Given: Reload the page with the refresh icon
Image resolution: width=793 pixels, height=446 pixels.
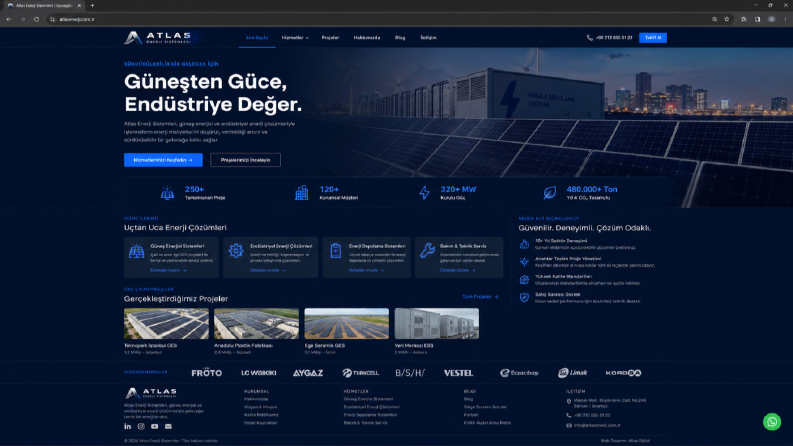Looking at the screenshot, I should pos(36,19).
